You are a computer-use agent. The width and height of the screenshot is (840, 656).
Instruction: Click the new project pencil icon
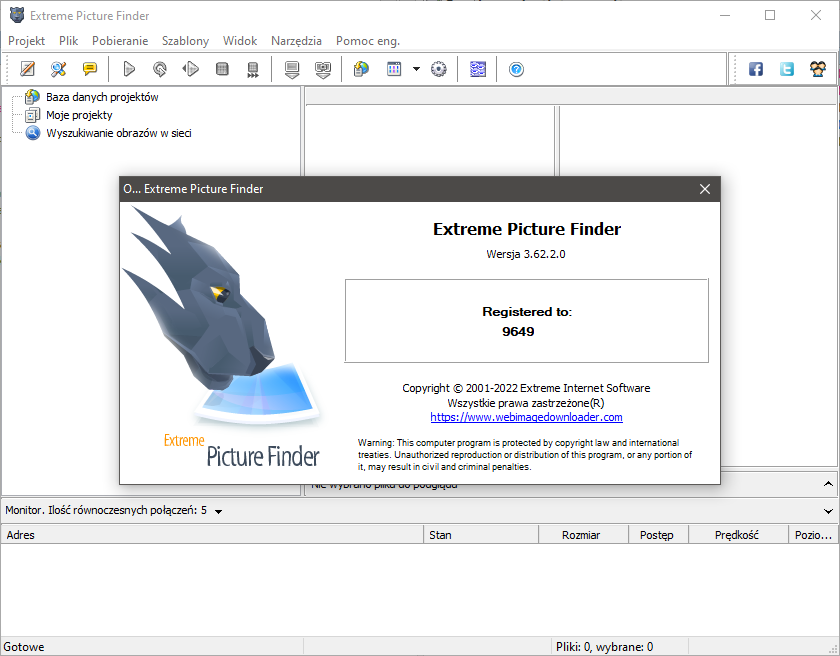pos(27,69)
